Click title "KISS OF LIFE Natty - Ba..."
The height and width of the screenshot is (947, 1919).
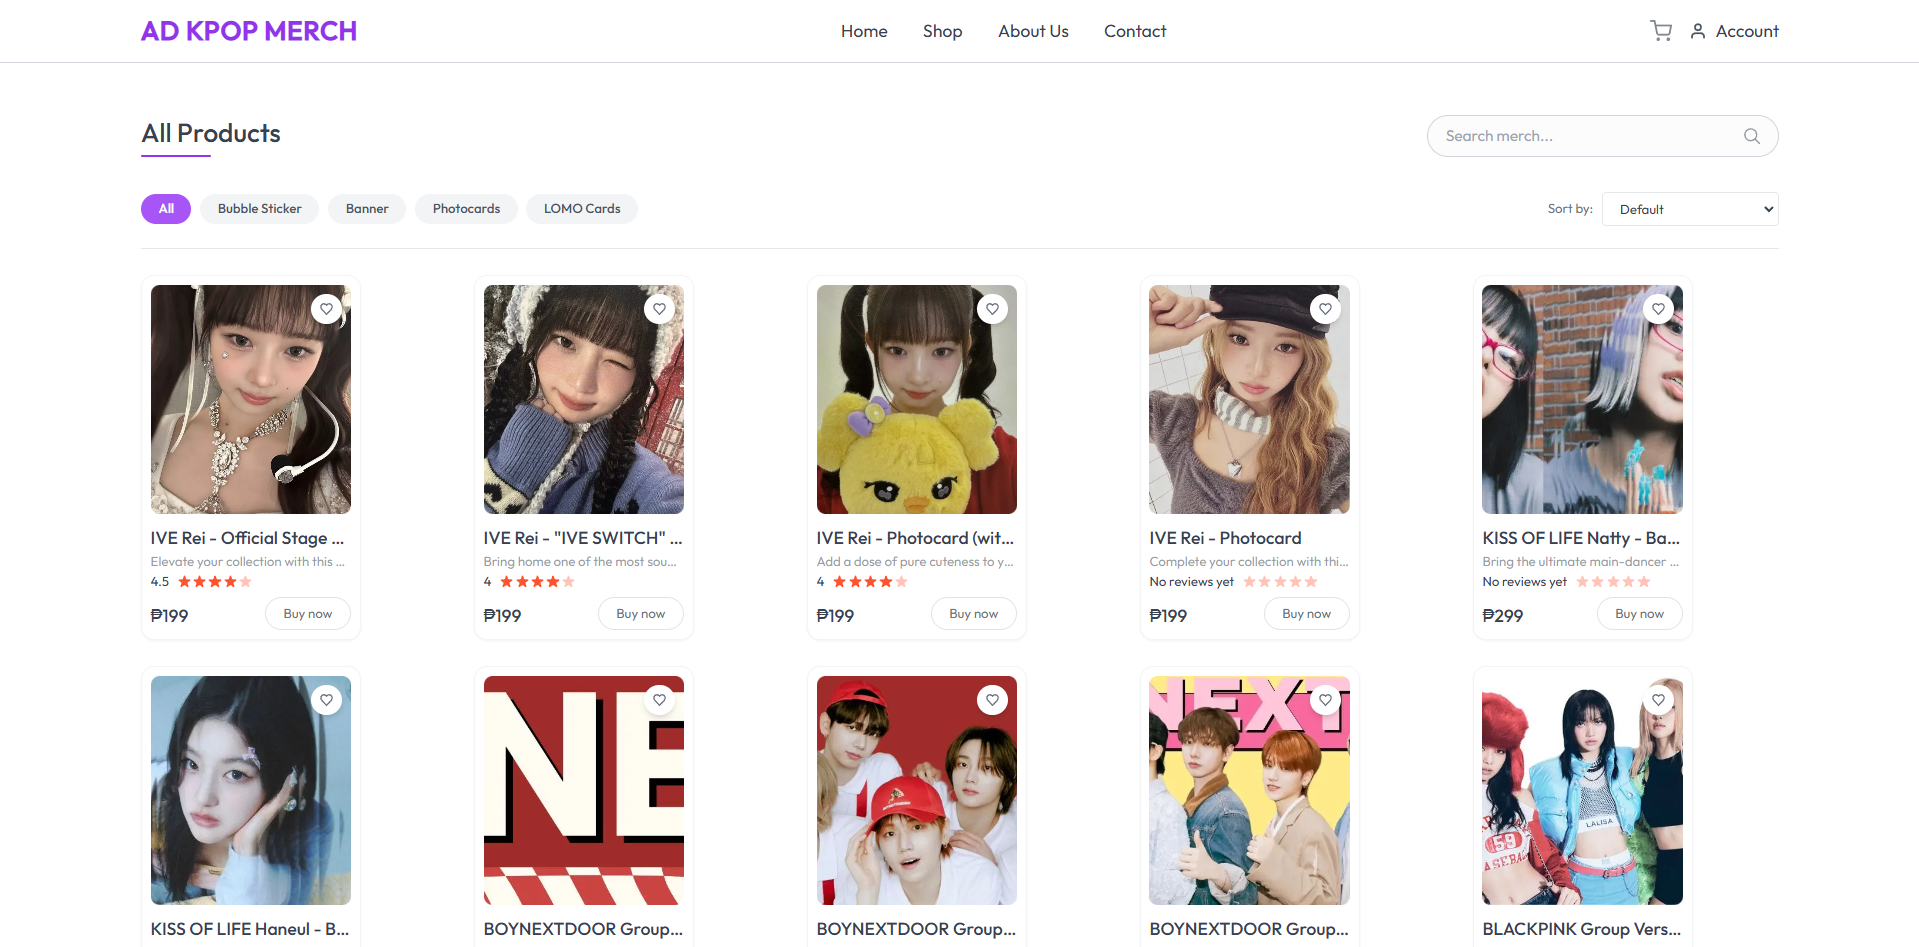(x=1581, y=538)
